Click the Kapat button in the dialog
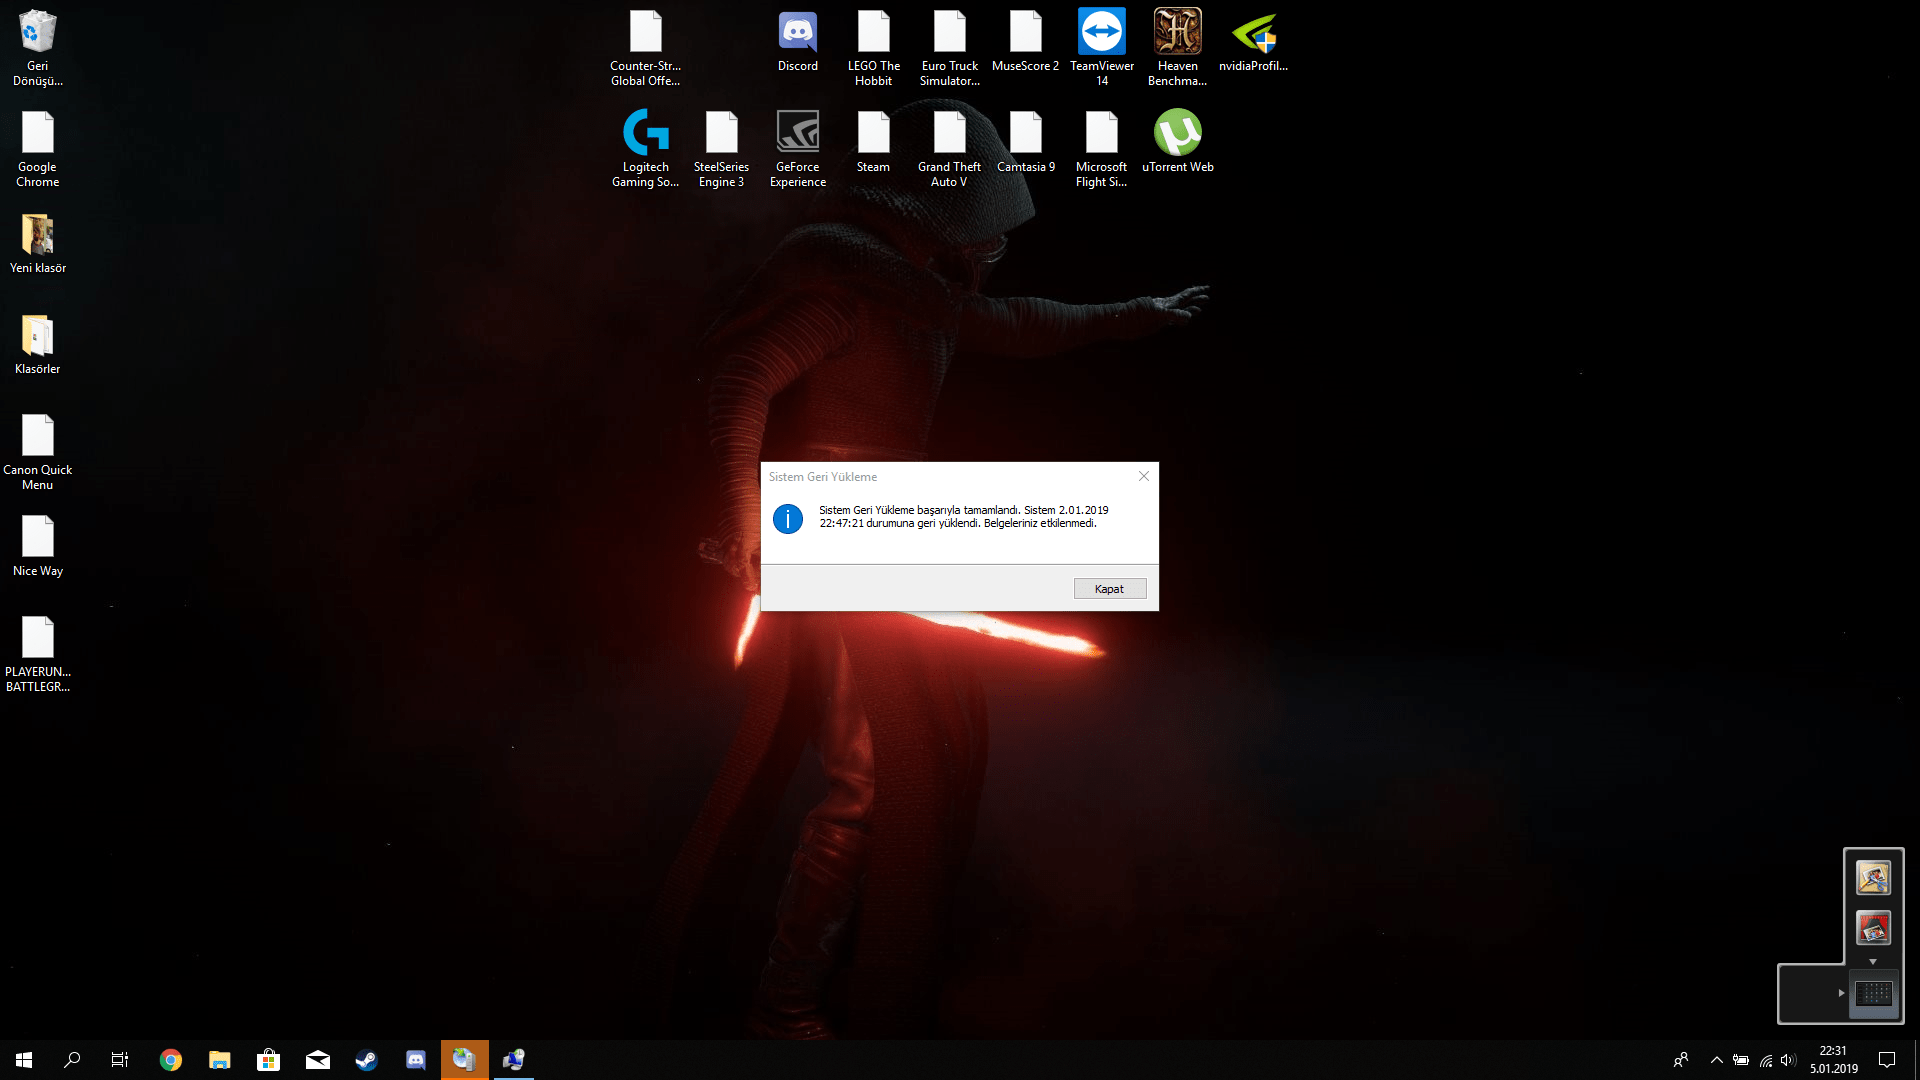1920x1080 pixels. click(x=1109, y=589)
